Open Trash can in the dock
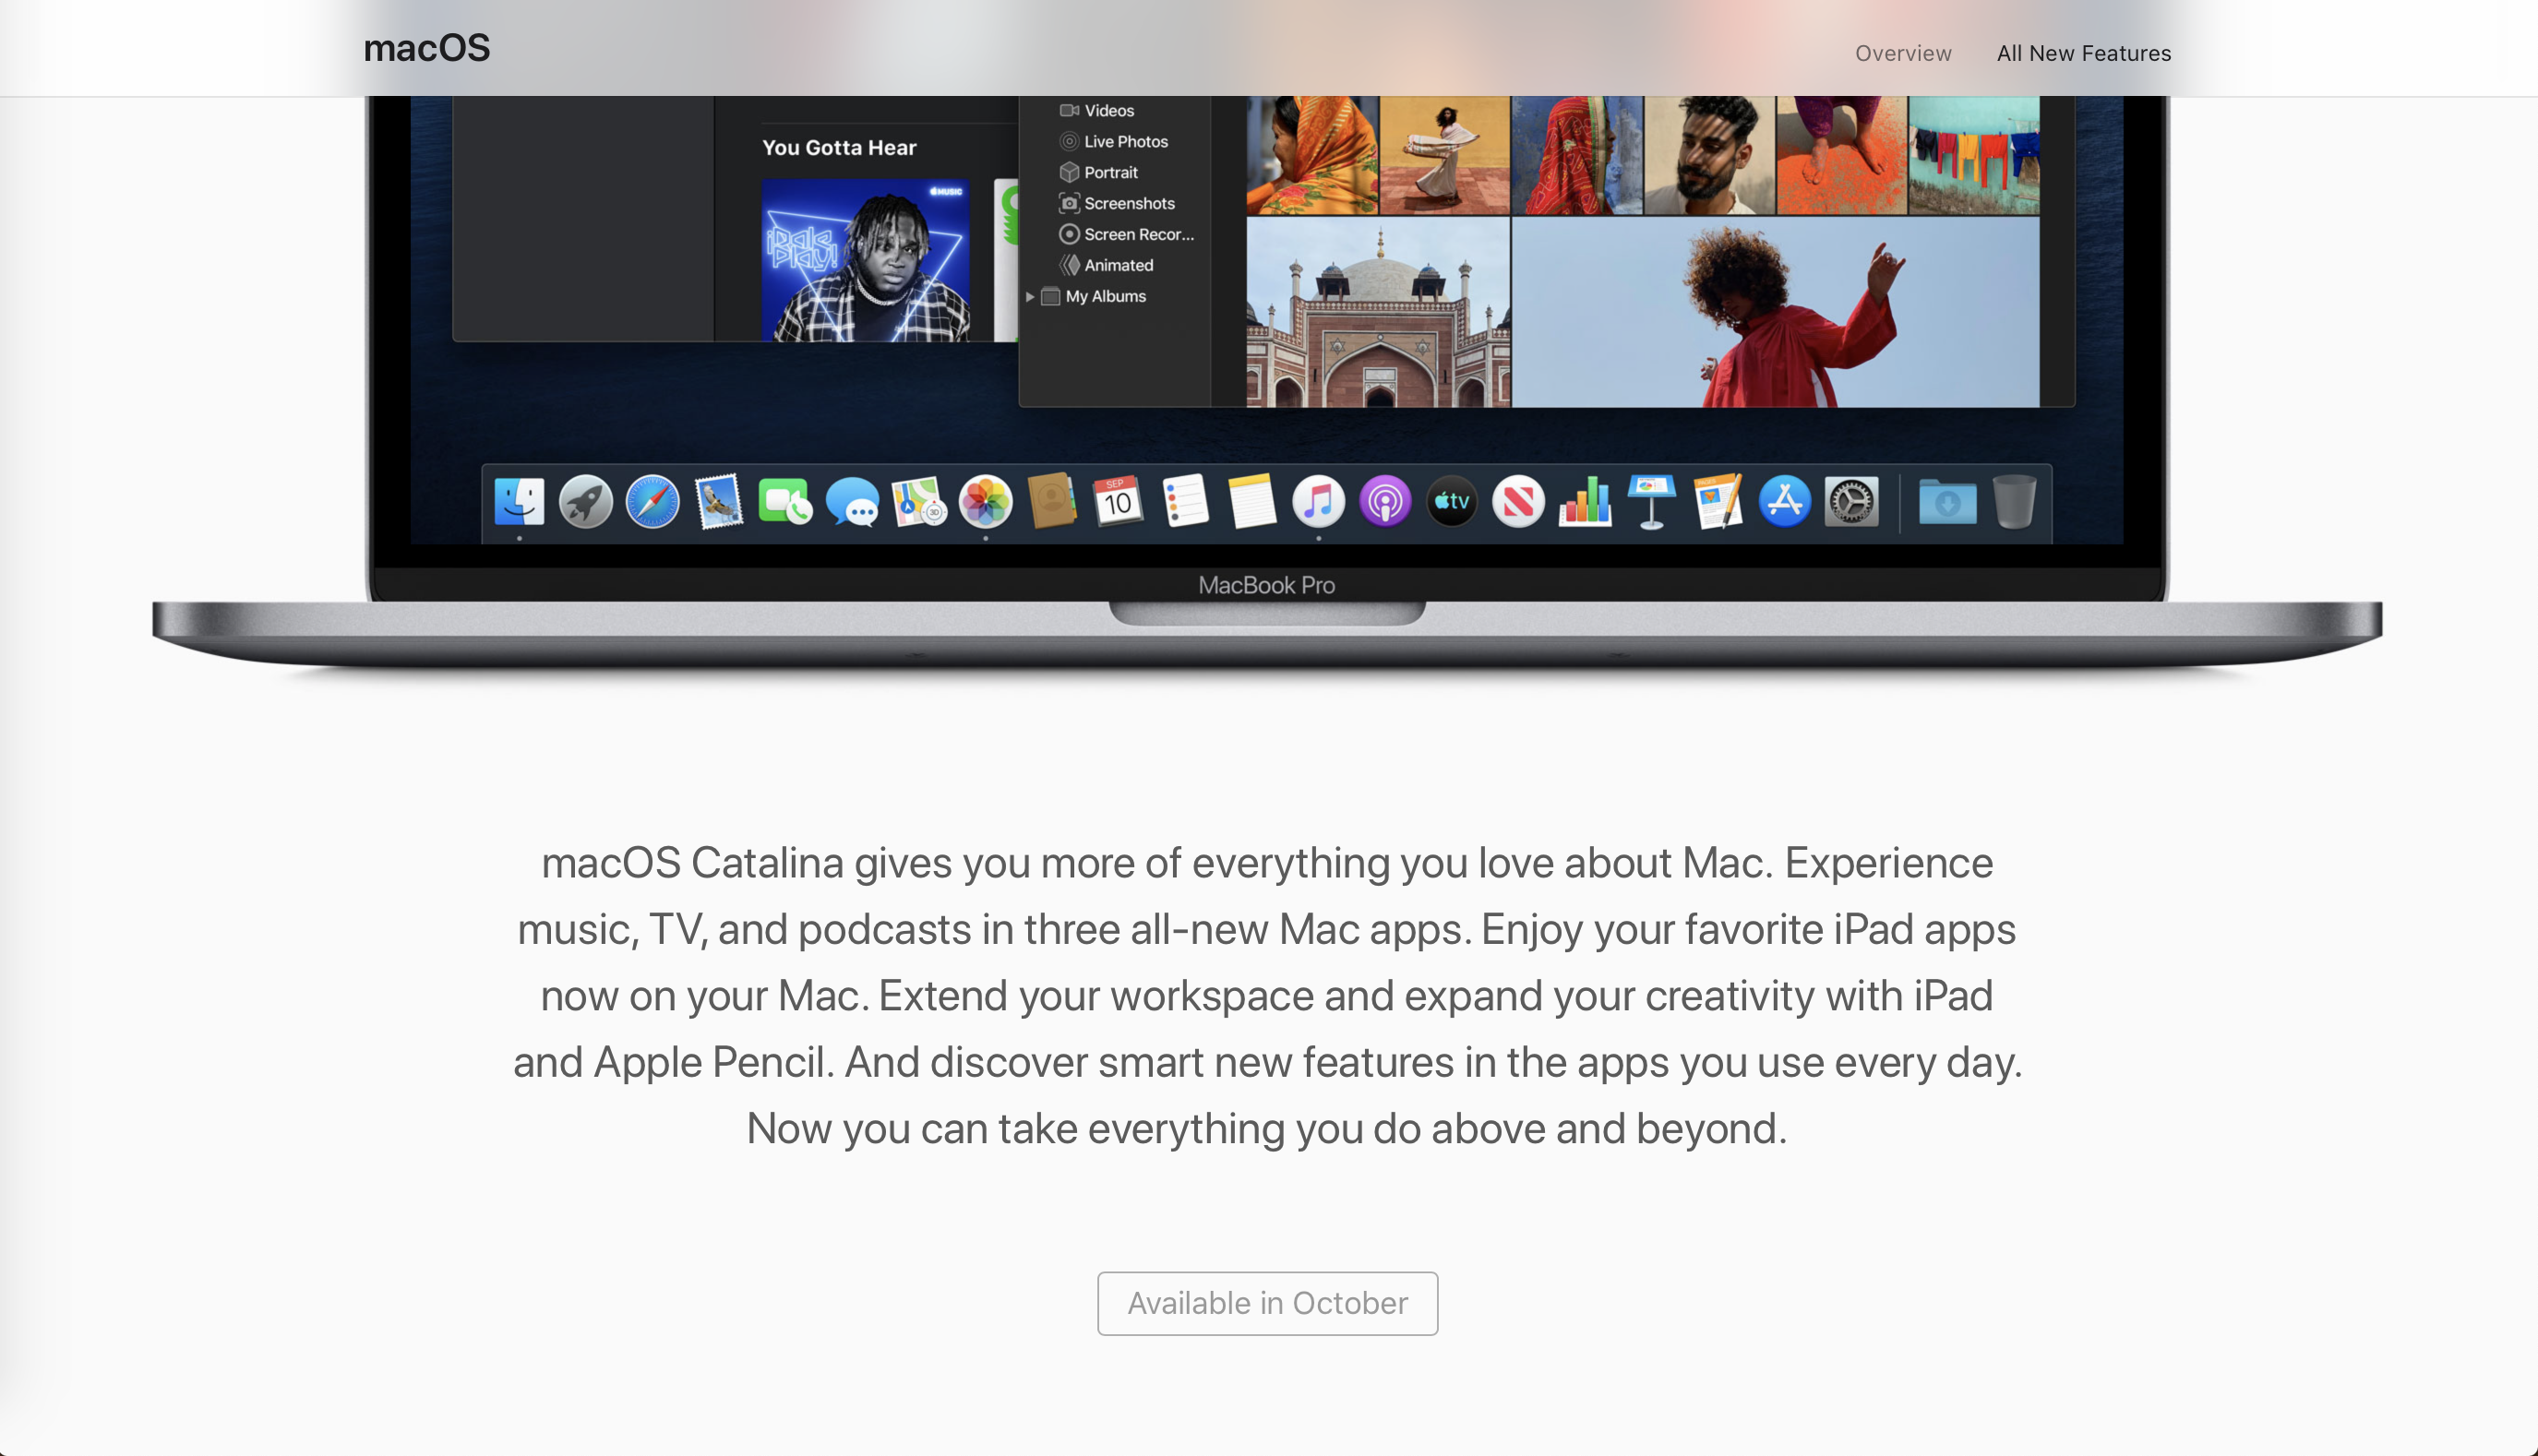 pos(2014,501)
